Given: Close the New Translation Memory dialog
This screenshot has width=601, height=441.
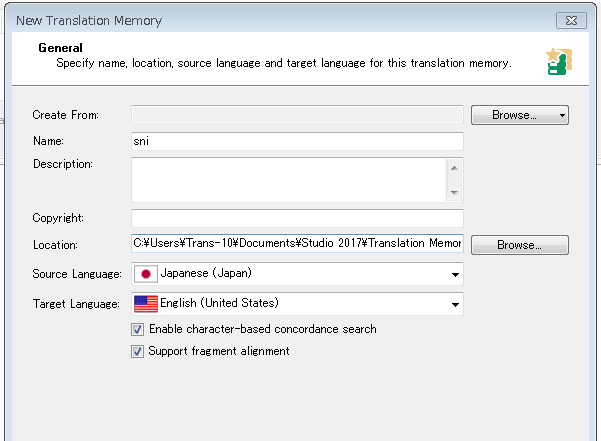Looking at the screenshot, I should [x=571, y=20].
